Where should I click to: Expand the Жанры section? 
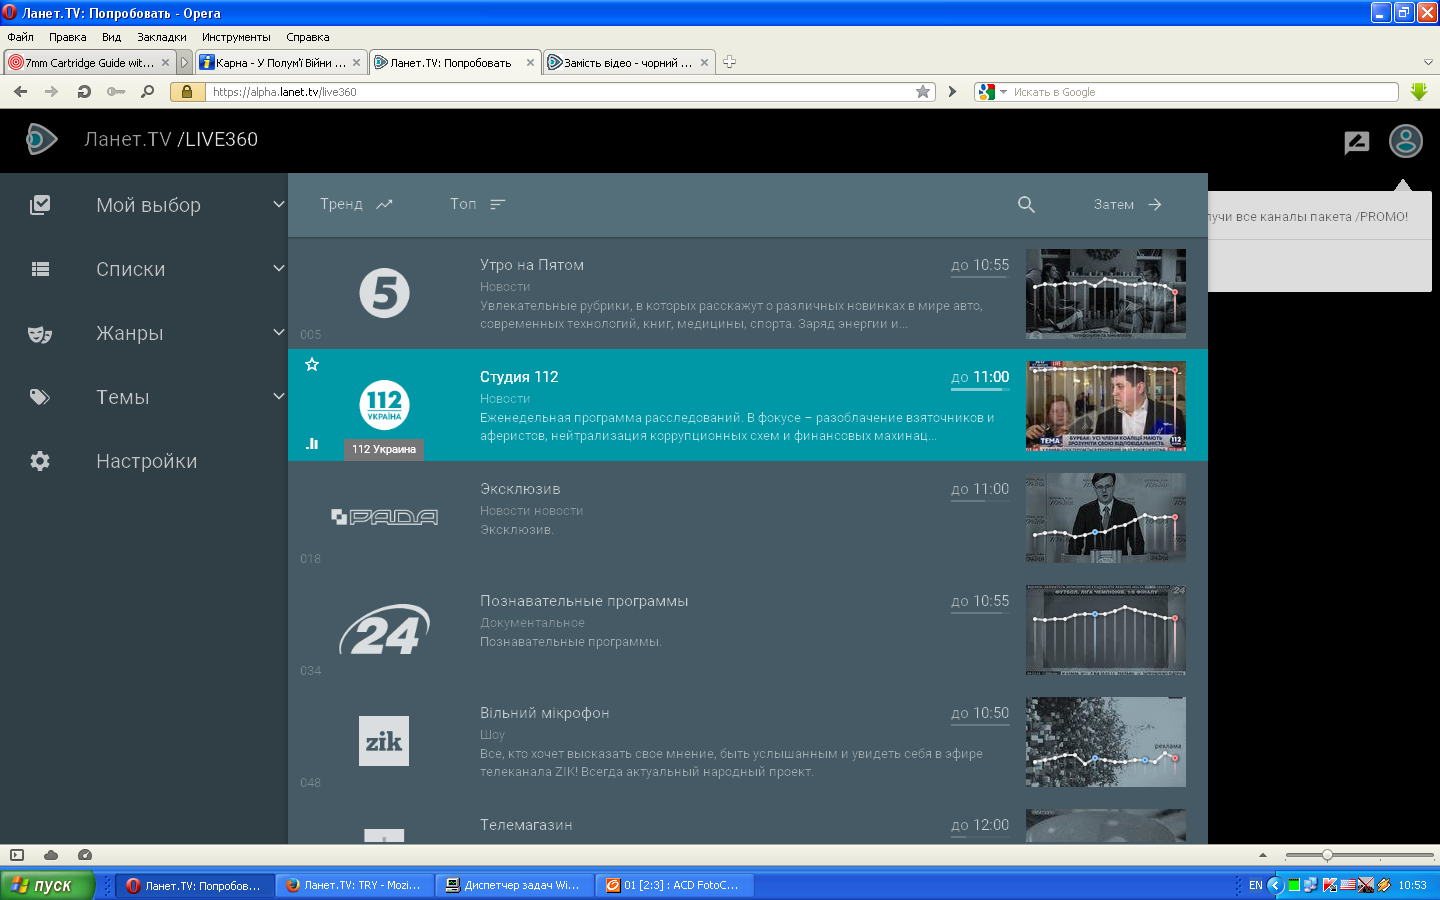tap(278, 333)
